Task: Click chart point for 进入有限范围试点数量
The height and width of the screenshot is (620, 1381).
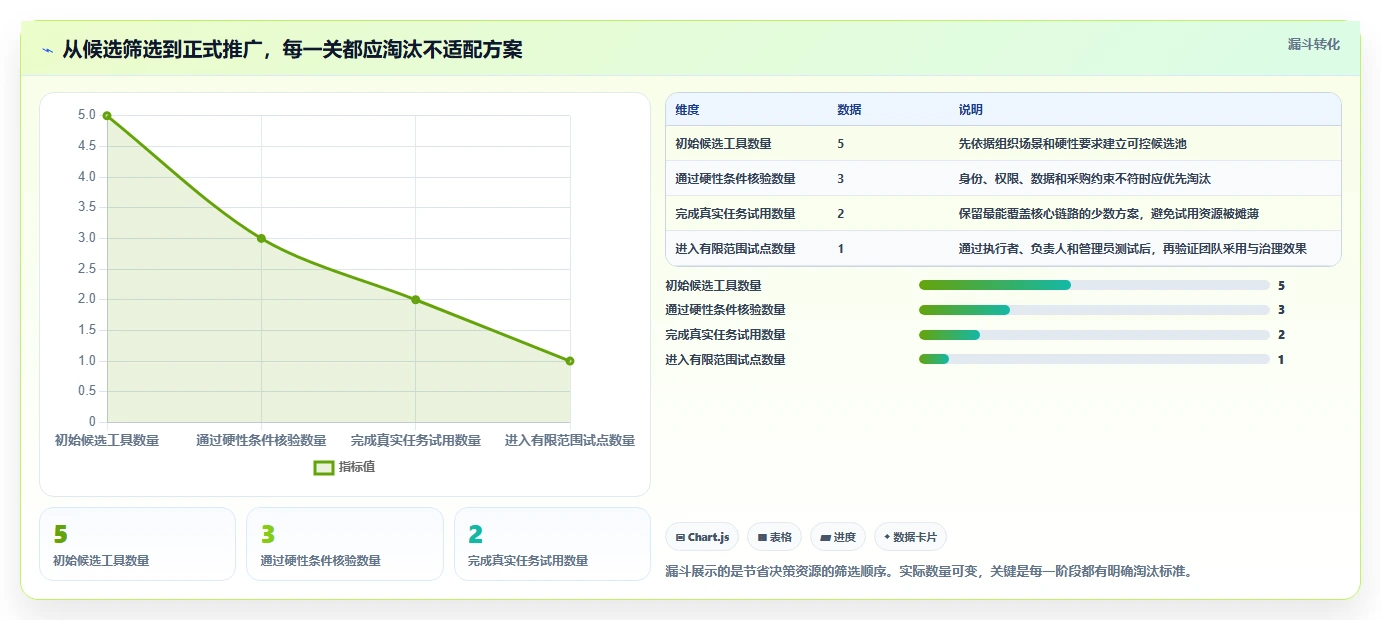Action: click(570, 361)
